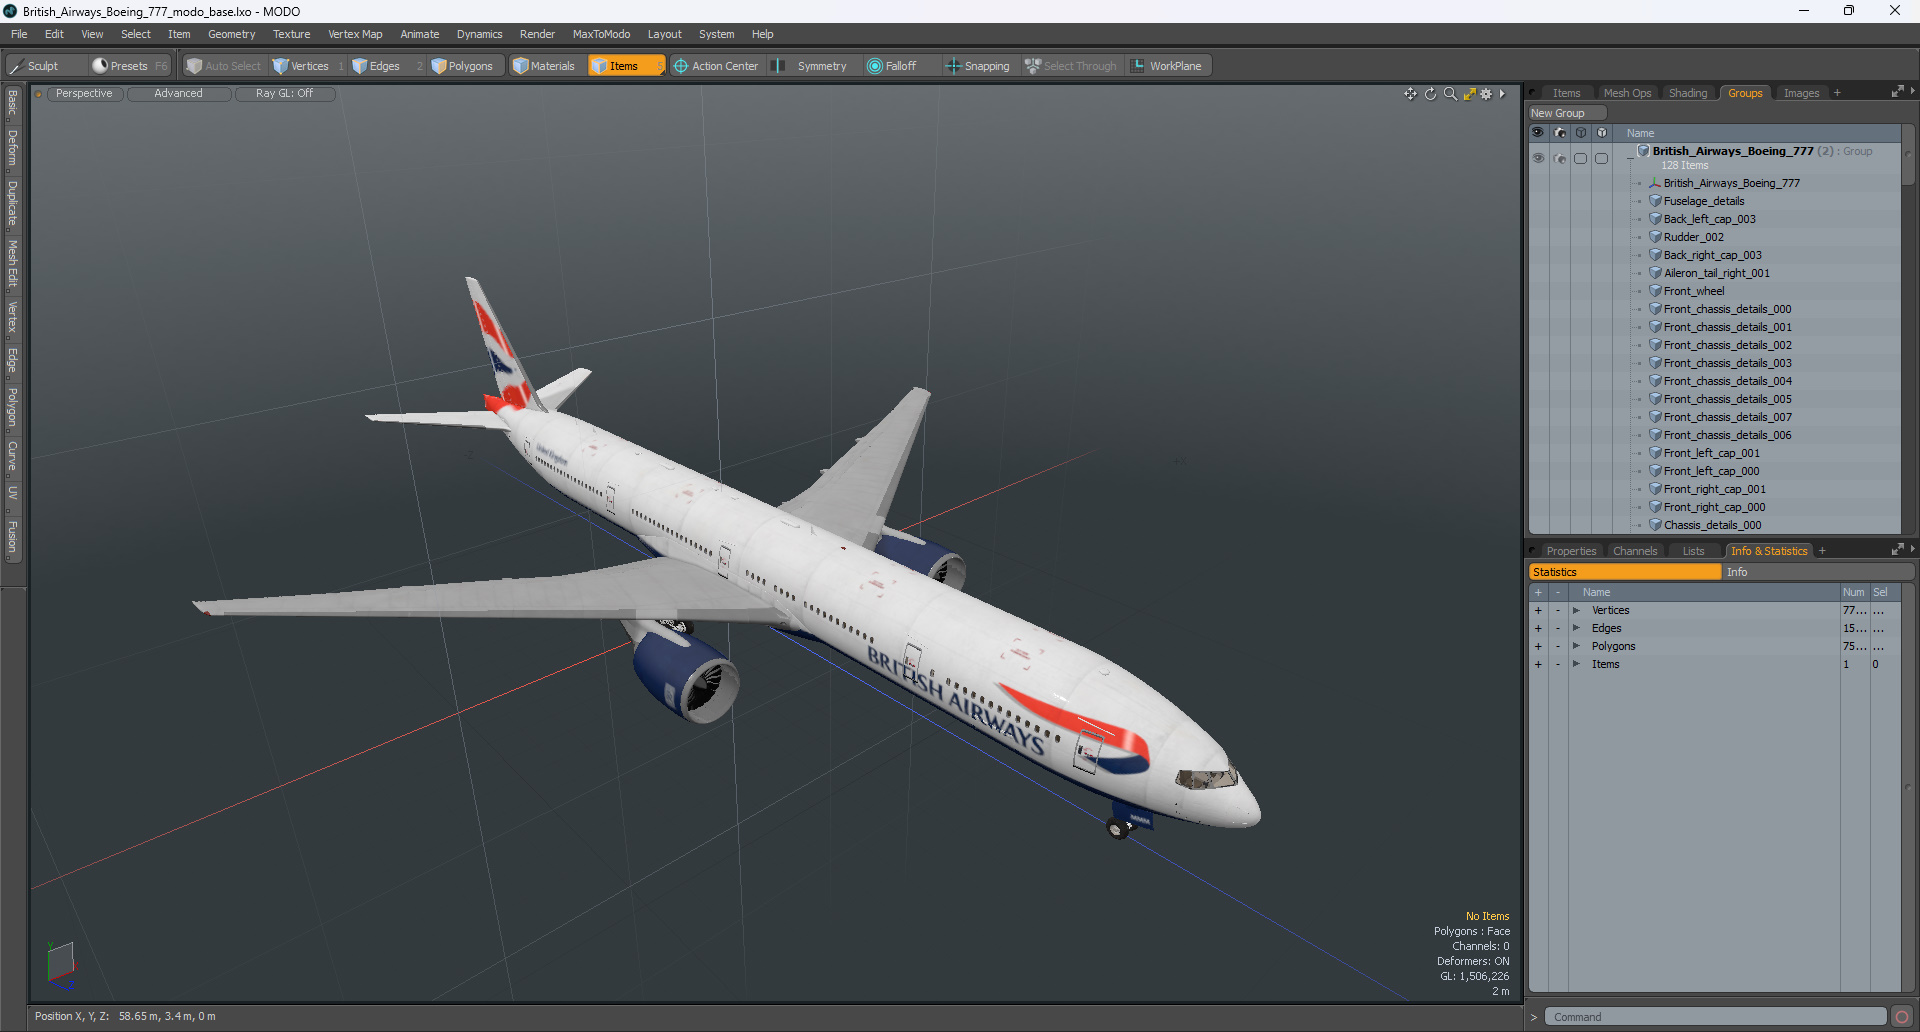
Task: Switch to the Shading tab
Action: coord(1688,93)
